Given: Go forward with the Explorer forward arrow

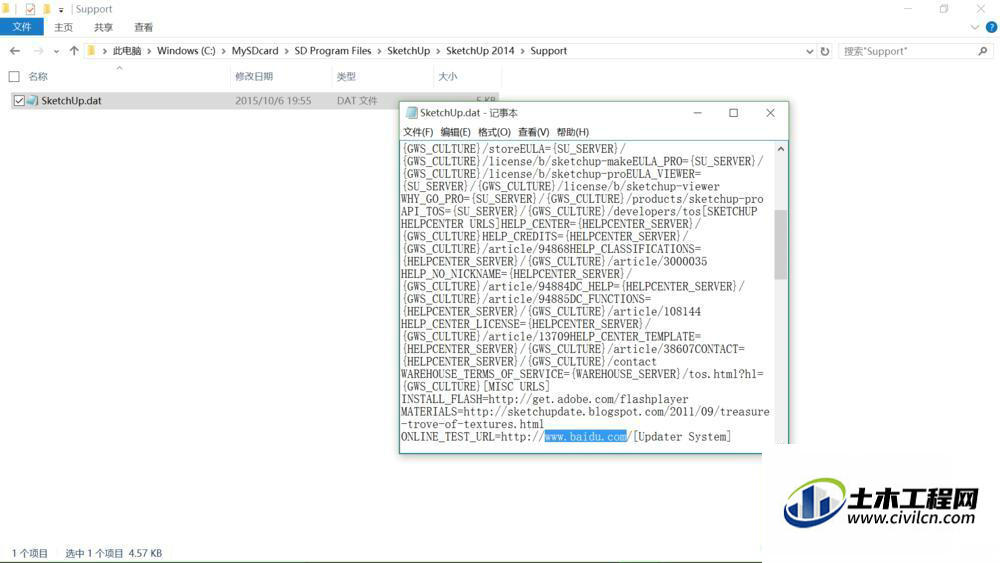Looking at the screenshot, I should (38, 51).
